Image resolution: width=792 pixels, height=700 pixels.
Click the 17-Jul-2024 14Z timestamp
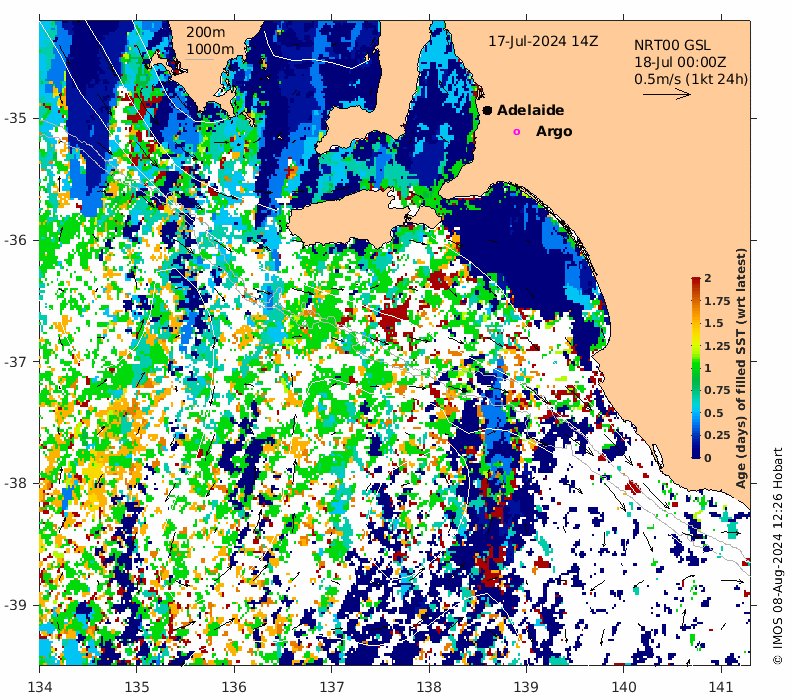tap(543, 41)
